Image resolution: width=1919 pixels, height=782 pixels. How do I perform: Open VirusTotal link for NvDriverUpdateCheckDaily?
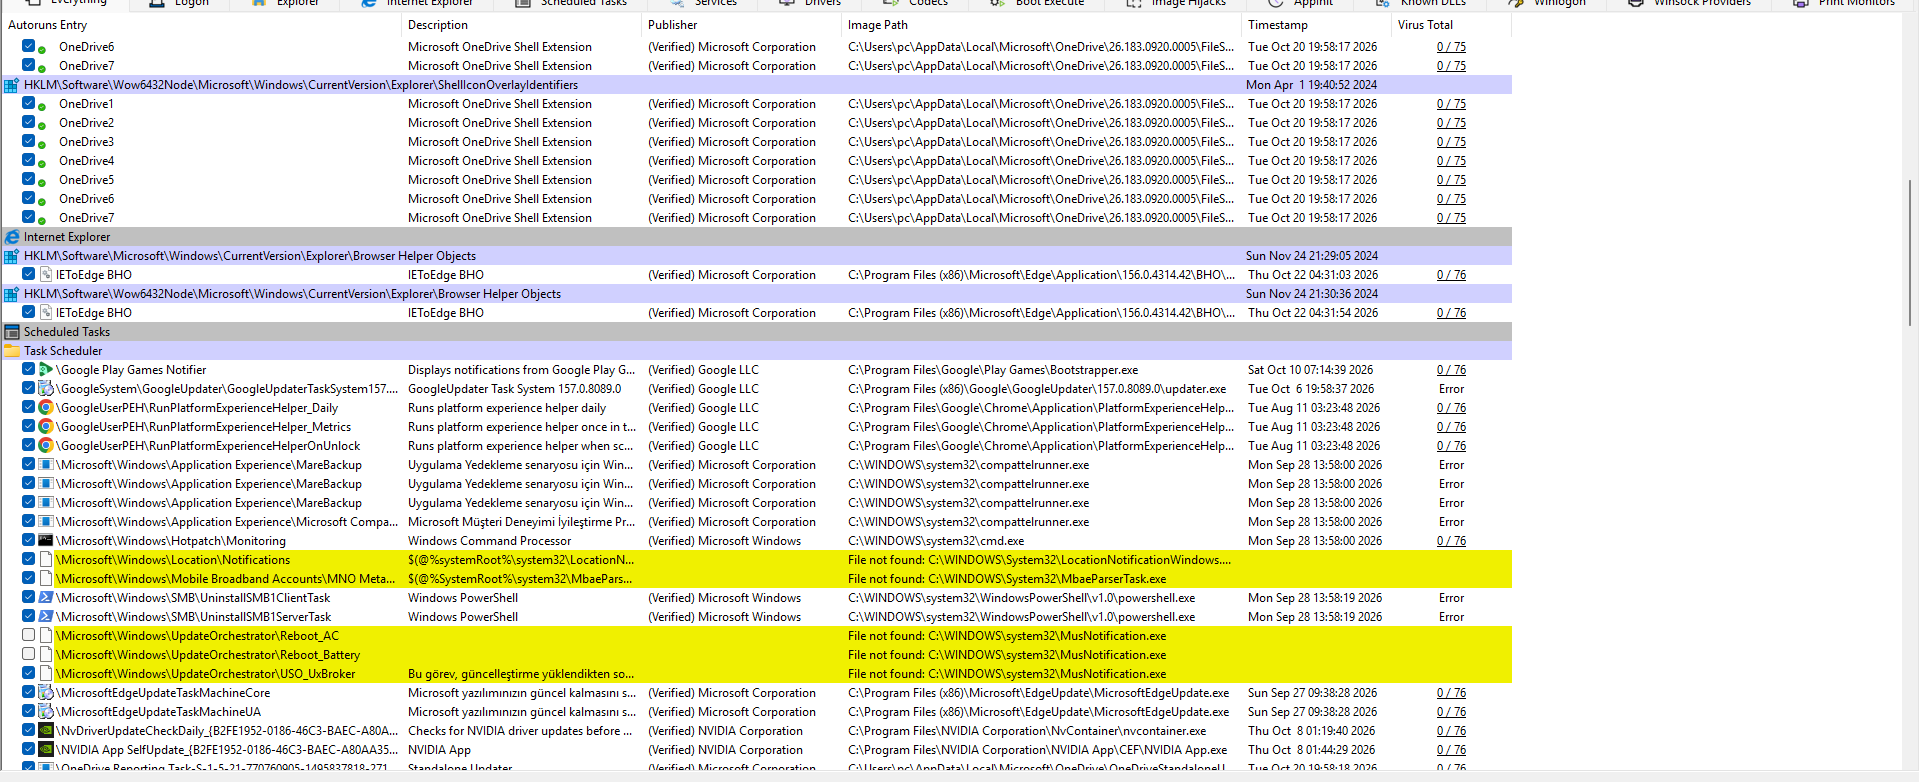(x=1451, y=731)
